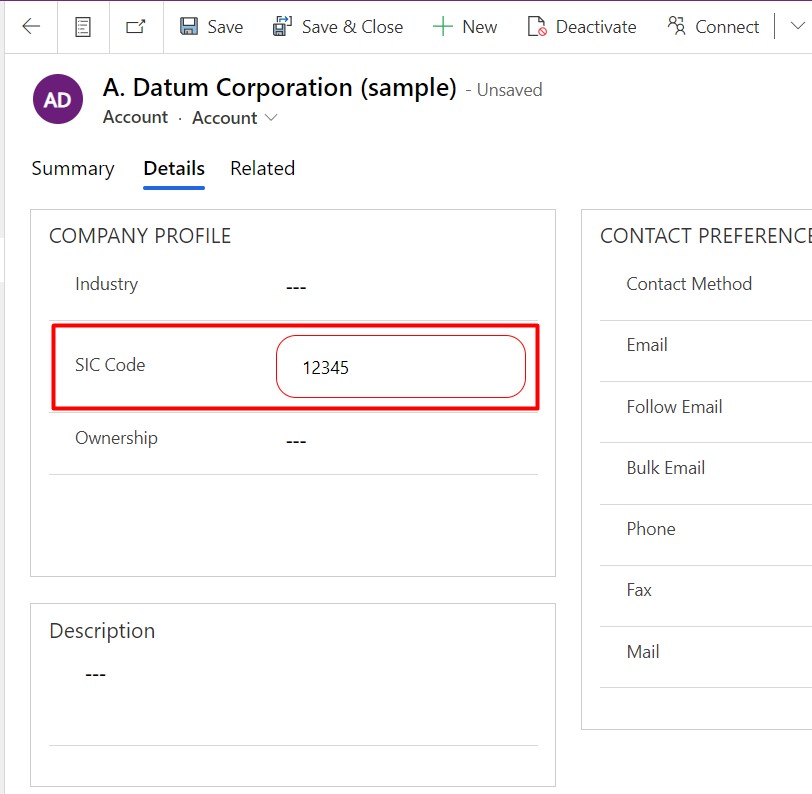Screen dimensions: 812x794
Task: Switch to the Summary tab
Action: coord(73,168)
